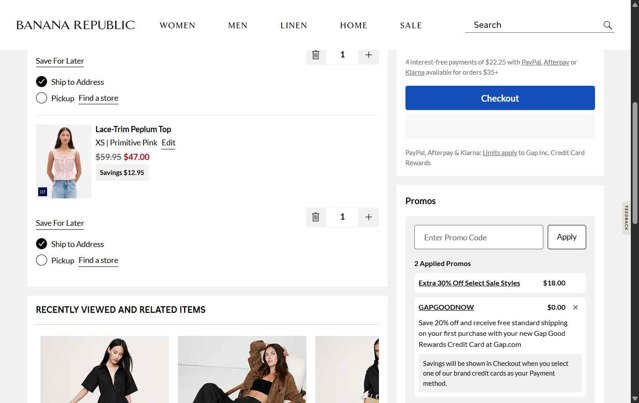This screenshot has width=639, height=403.
Task: Open the Feedback side tab
Action: [626, 218]
